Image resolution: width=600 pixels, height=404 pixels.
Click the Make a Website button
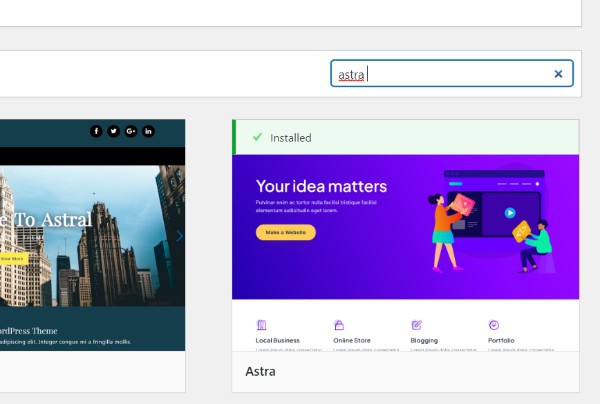286,232
